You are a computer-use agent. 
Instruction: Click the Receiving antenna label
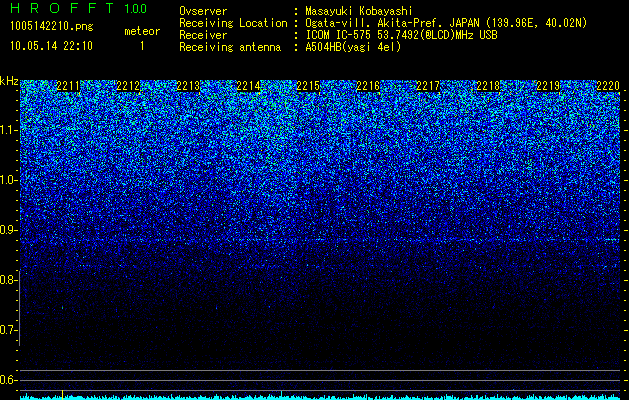[x=230, y=47]
